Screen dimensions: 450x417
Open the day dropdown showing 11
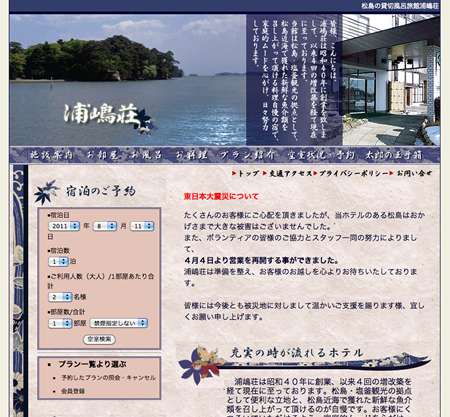(x=142, y=226)
